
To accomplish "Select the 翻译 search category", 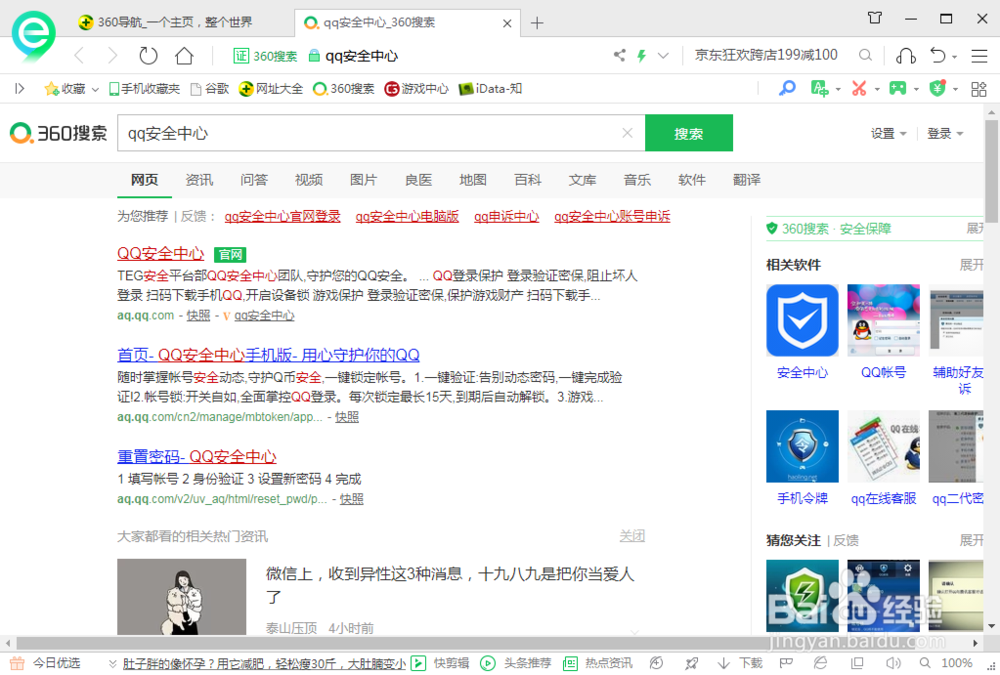I will (x=747, y=180).
